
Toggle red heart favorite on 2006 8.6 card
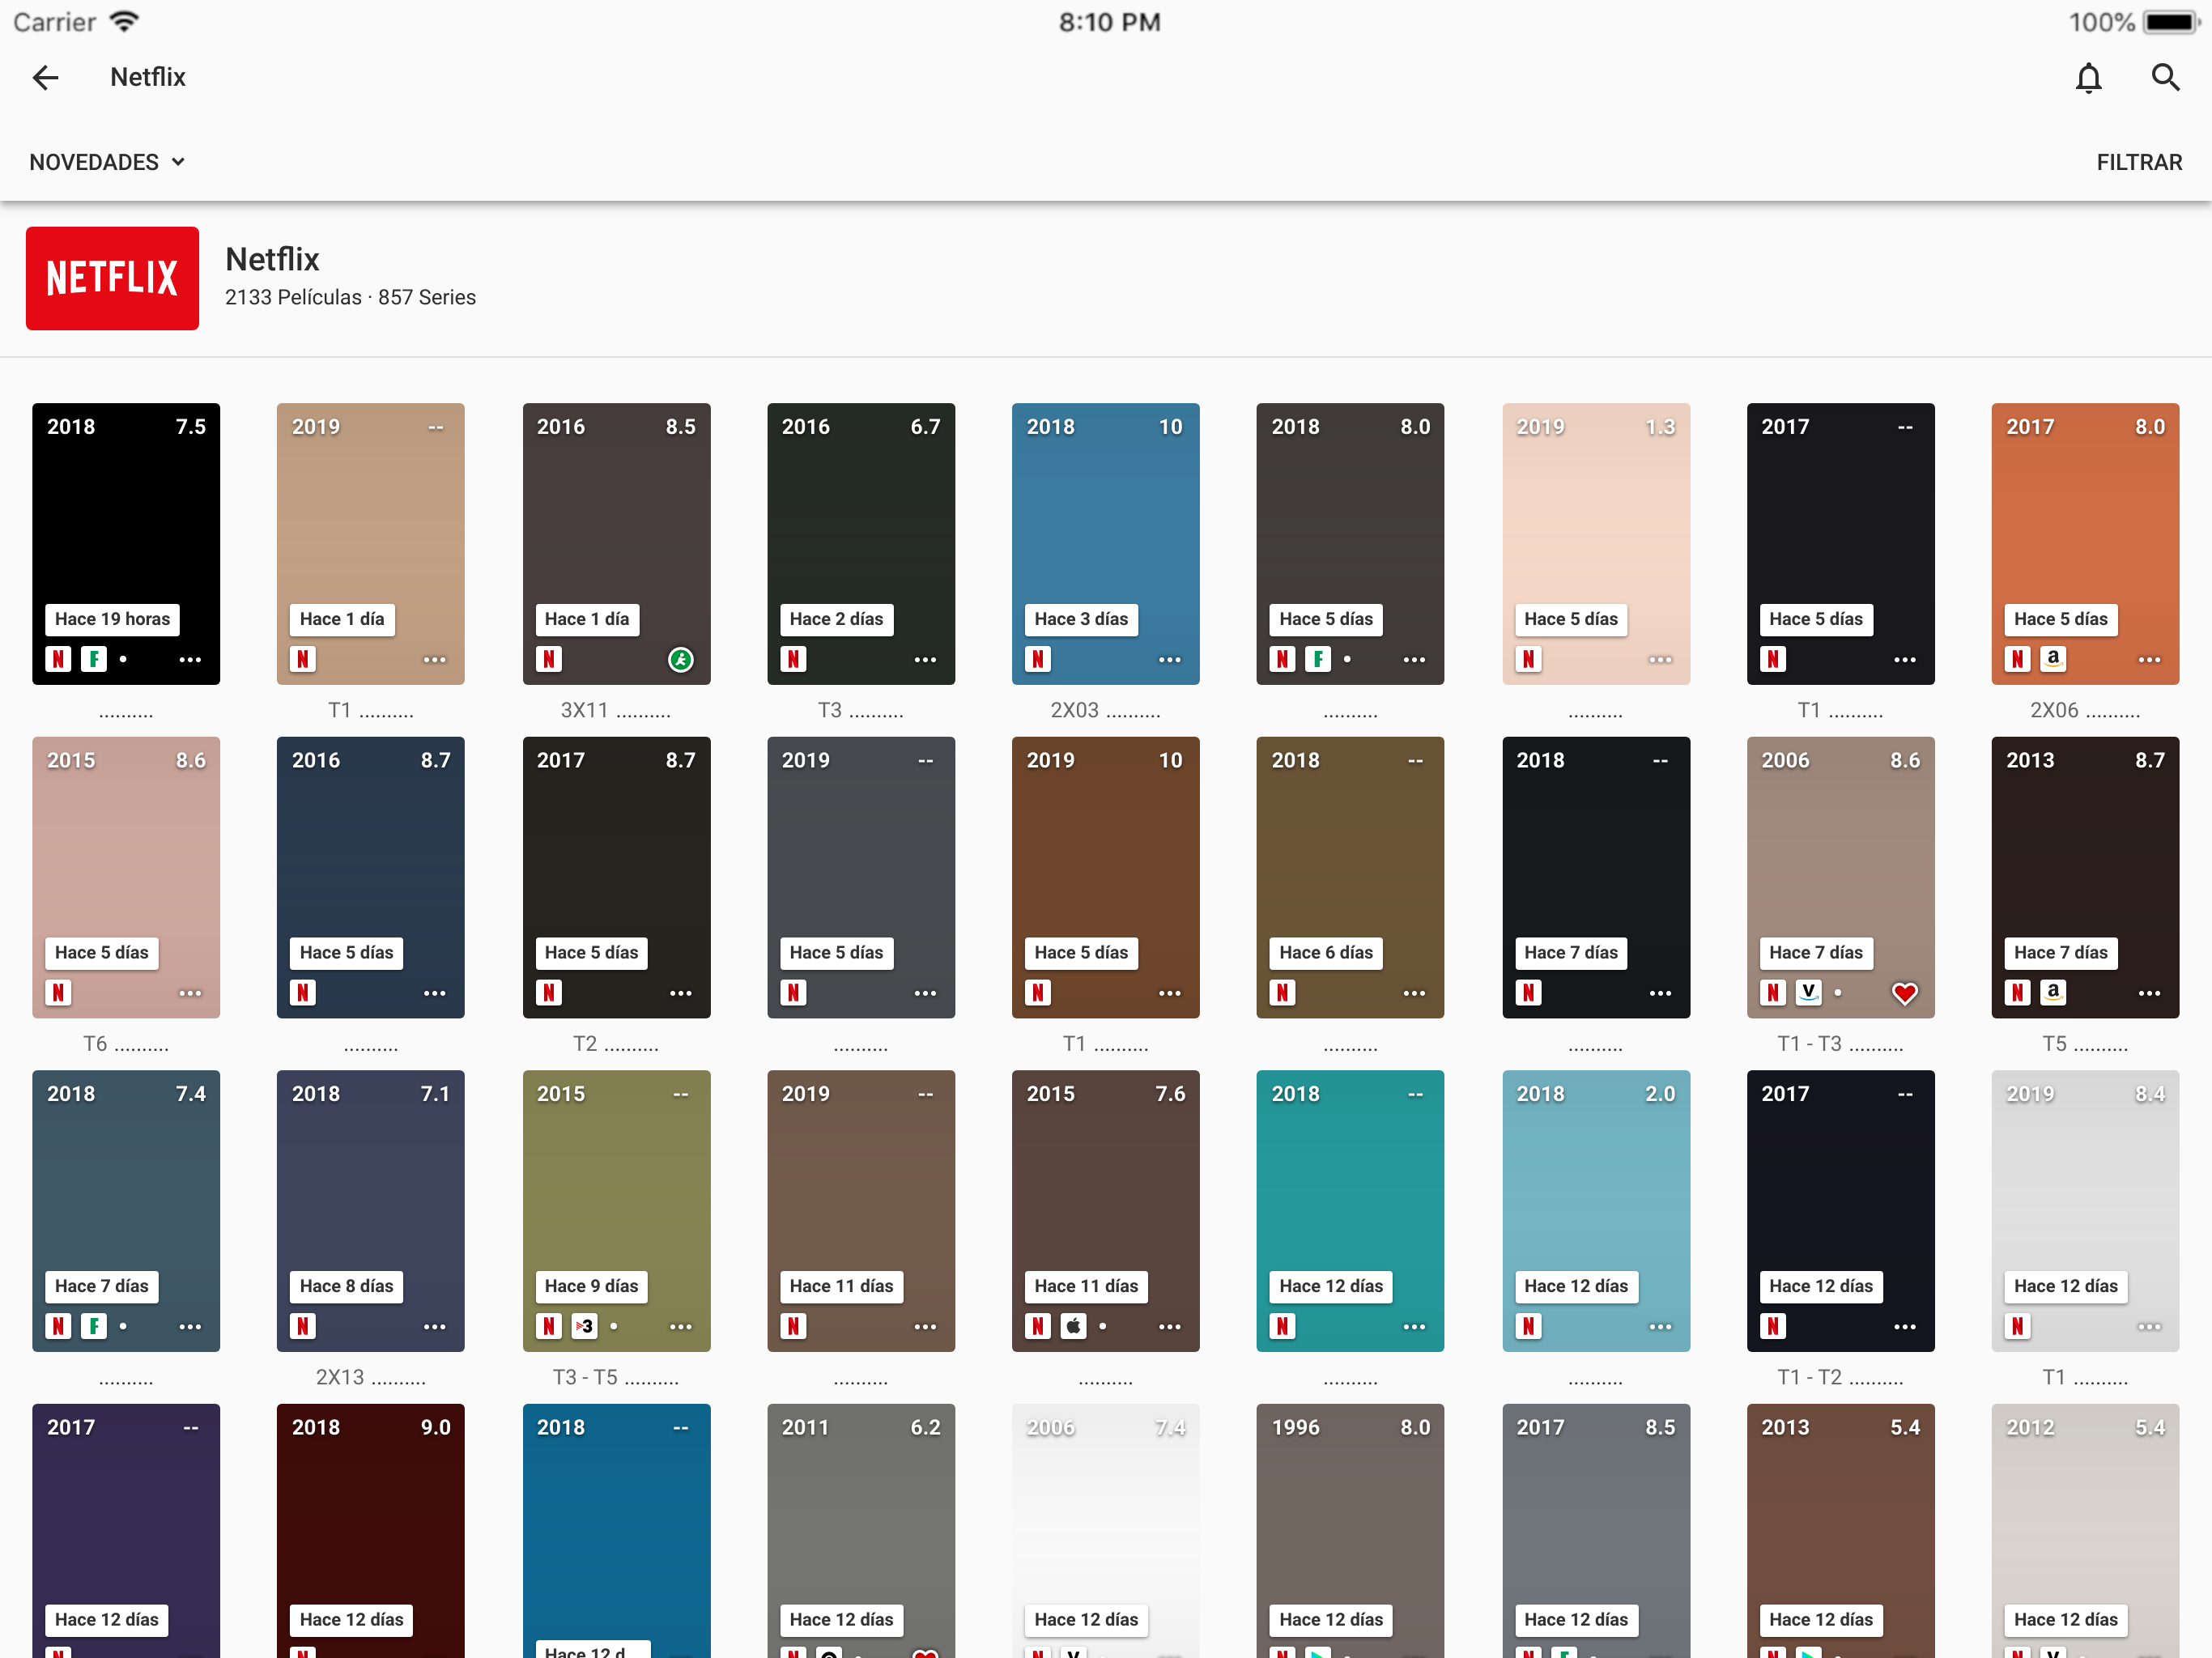pyautogui.click(x=1905, y=993)
